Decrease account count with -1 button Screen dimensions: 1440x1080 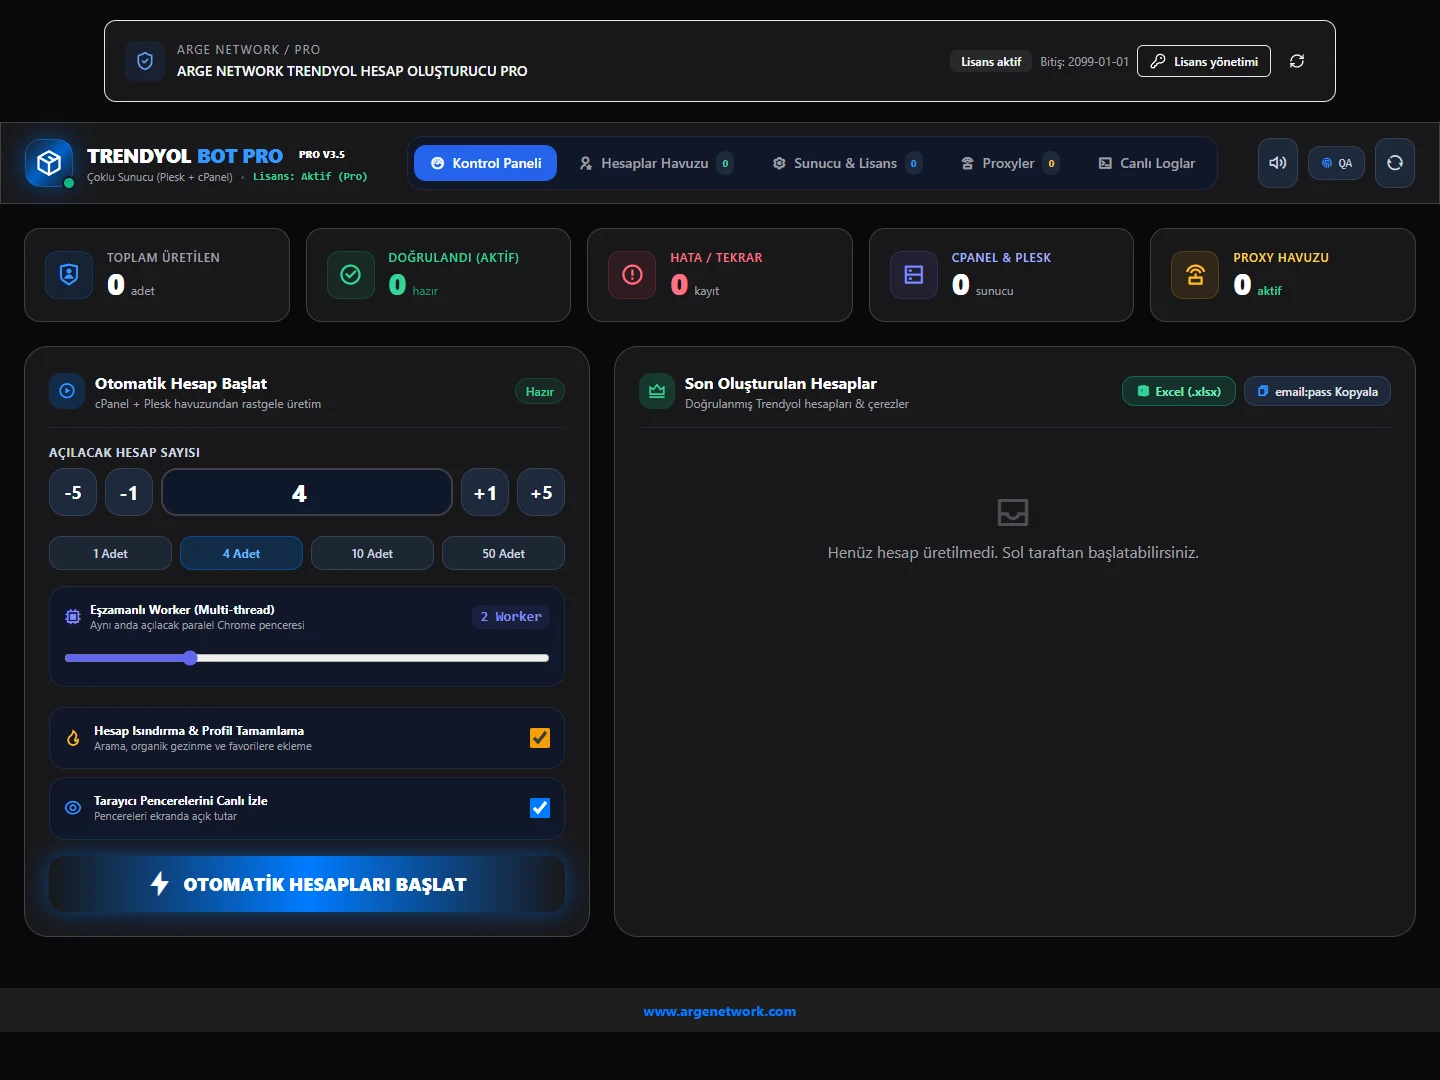129,493
